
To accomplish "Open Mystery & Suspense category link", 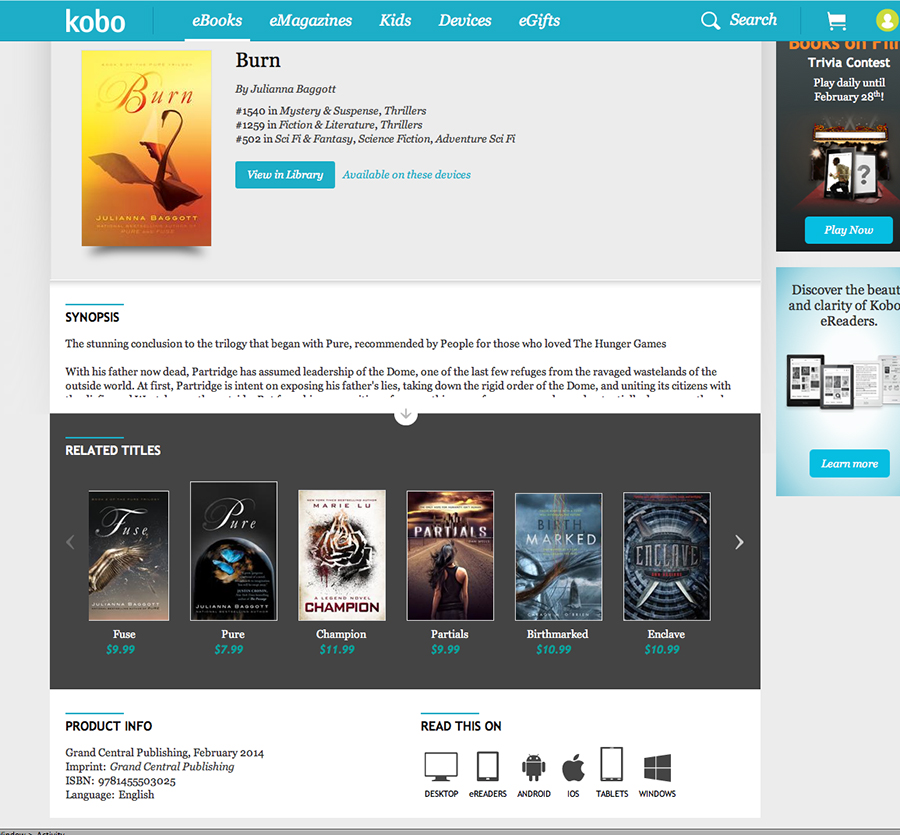I will pyautogui.click(x=329, y=111).
